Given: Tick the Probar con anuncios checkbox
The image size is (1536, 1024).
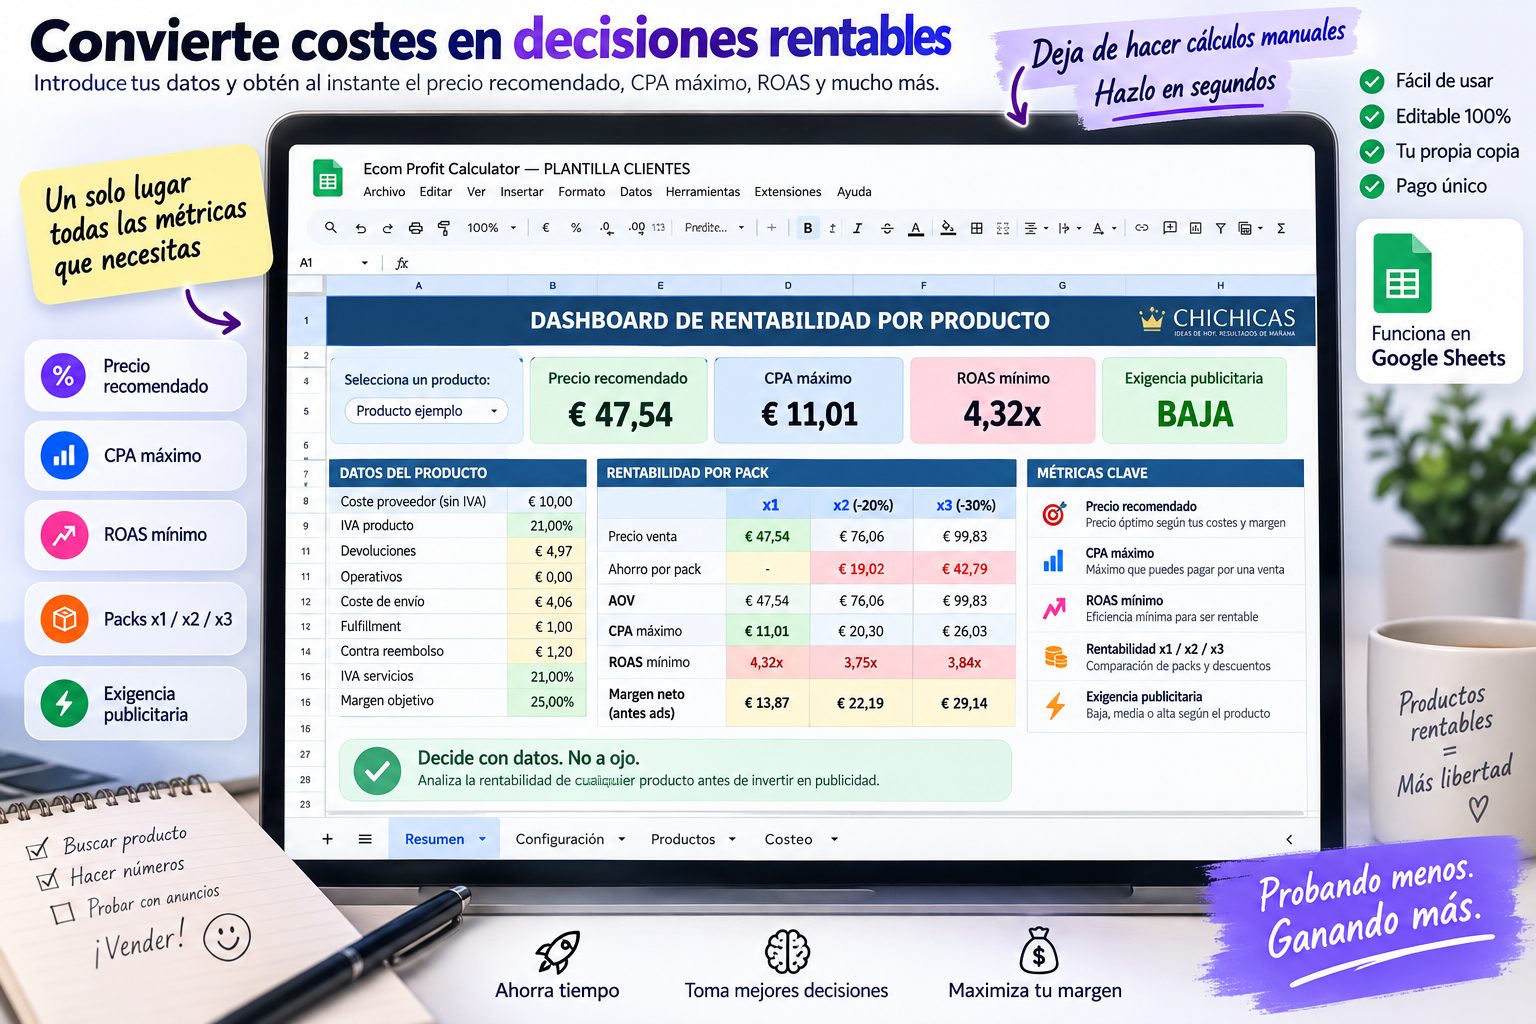Looking at the screenshot, I should pyautogui.click(x=63, y=913).
